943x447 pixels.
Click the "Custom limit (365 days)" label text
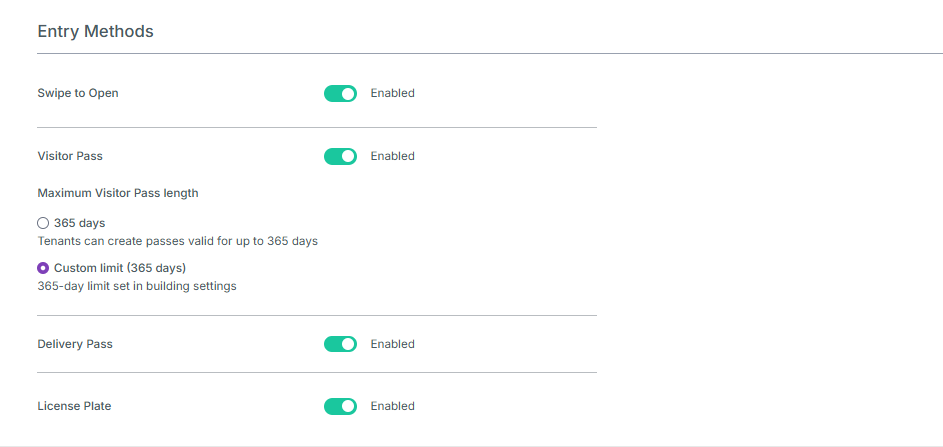click(x=120, y=268)
